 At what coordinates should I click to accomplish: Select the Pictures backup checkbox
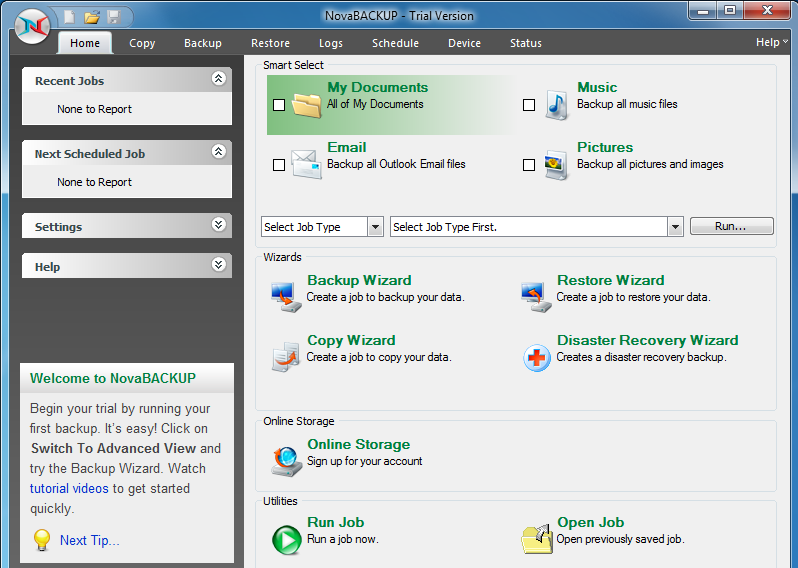tap(529, 165)
